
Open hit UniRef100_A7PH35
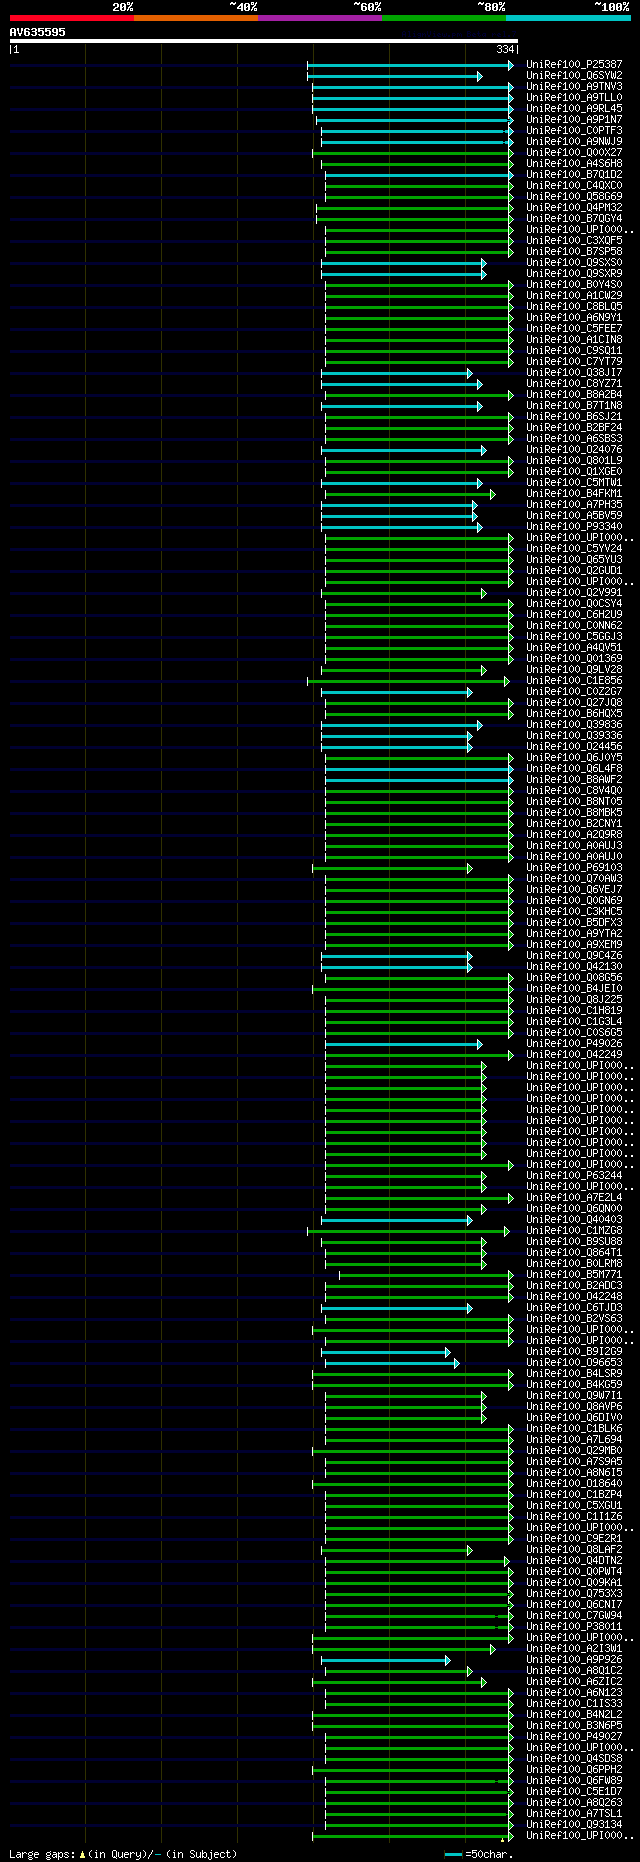(574, 505)
